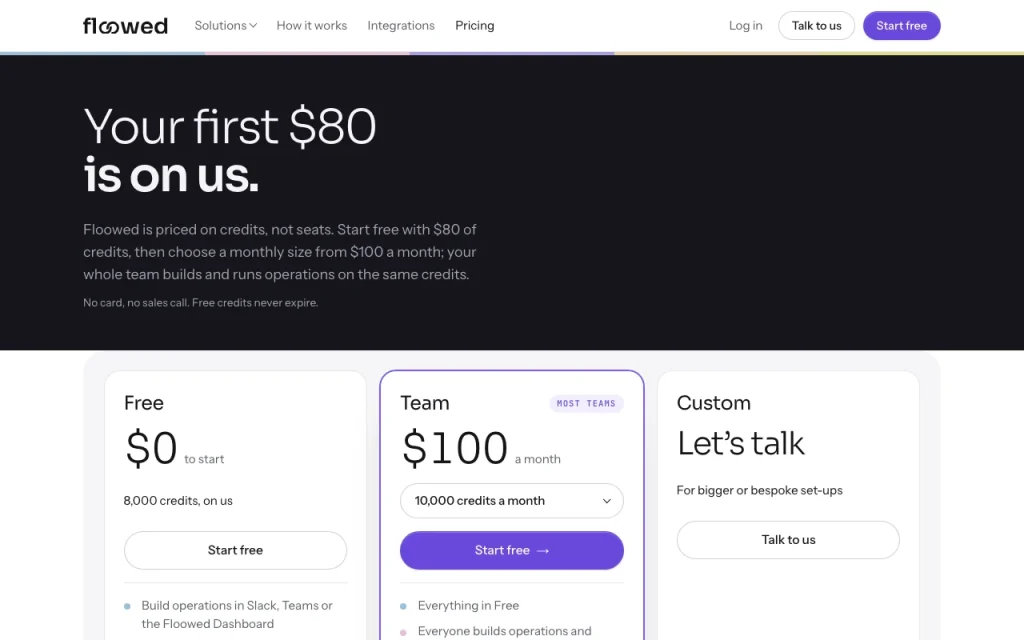Click Talk to us in header
Viewport: 1024px width, 640px height.
pyautogui.click(x=816, y=25)
